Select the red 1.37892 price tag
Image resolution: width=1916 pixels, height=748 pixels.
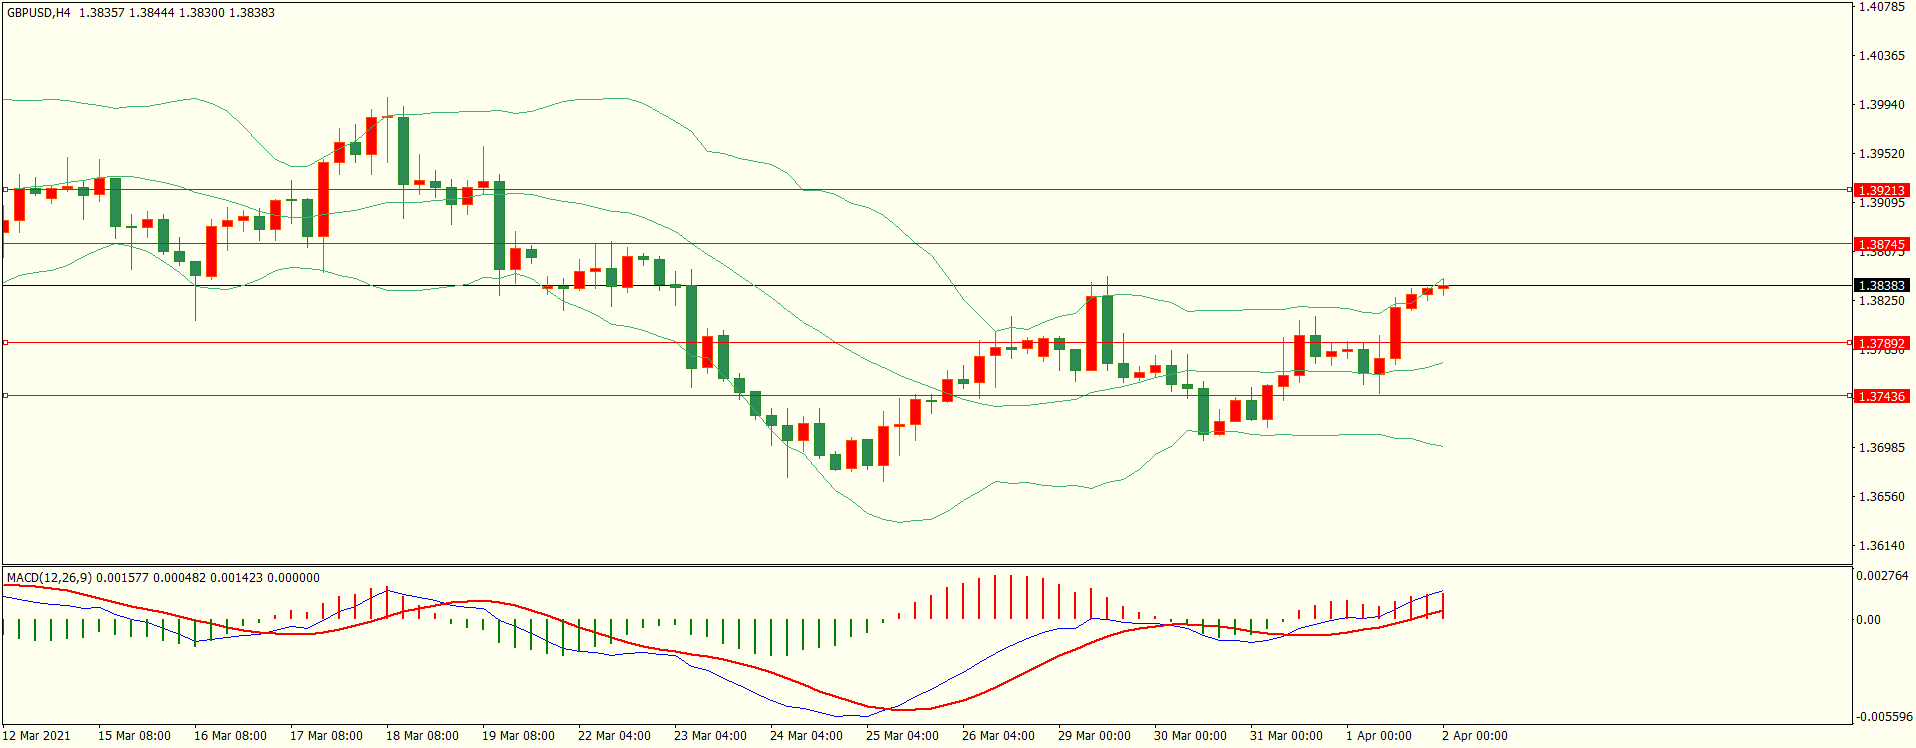click(1882, 343)
